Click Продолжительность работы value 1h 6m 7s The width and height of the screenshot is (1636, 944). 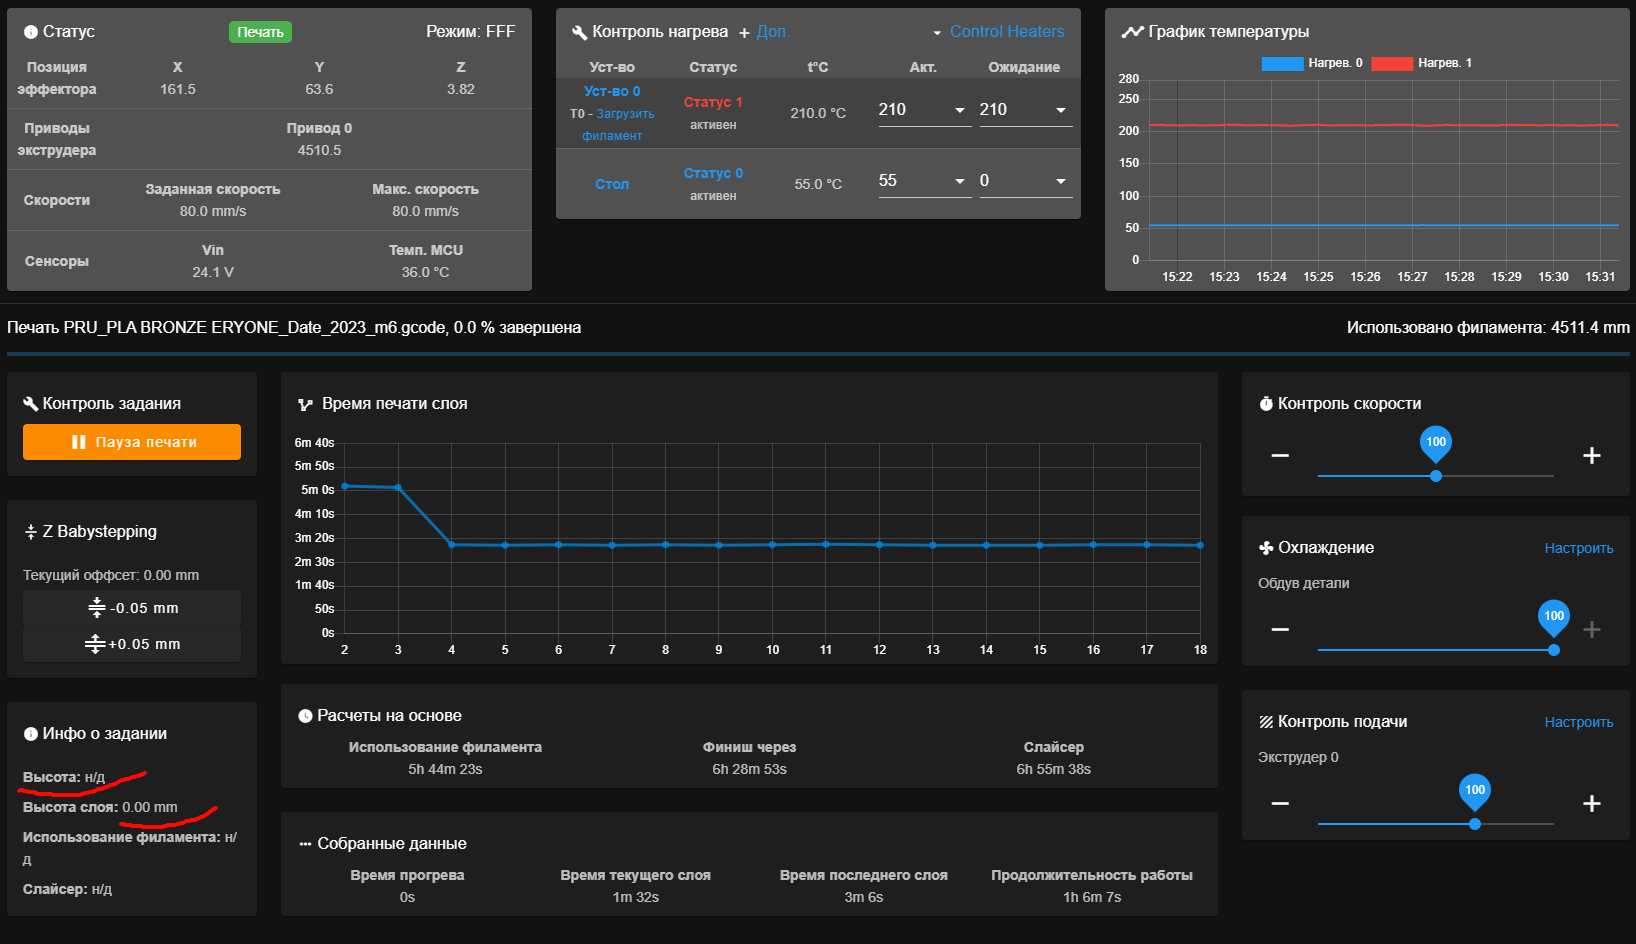(1092, 897)
